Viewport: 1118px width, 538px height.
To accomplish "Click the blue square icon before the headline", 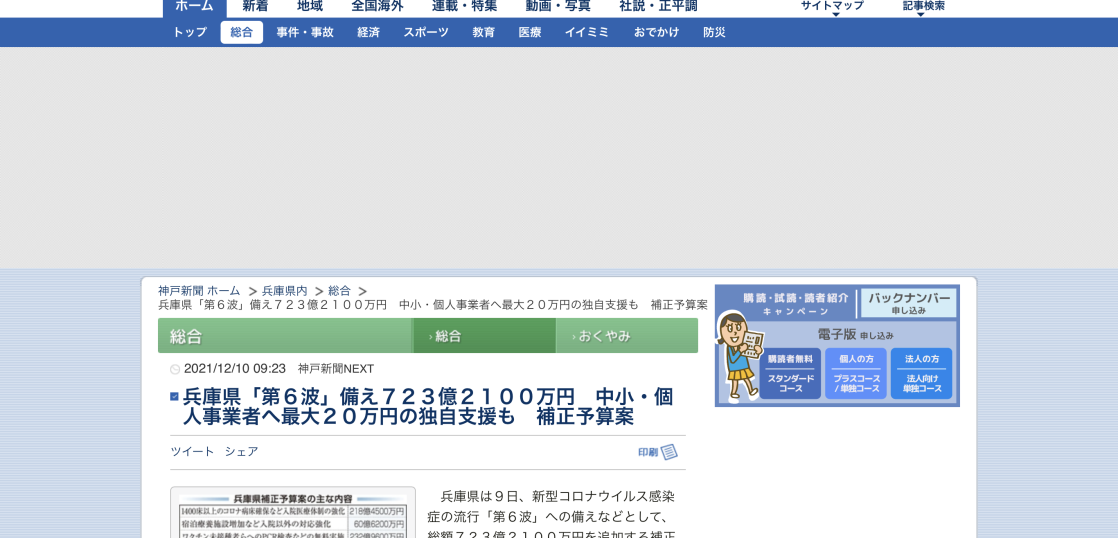I will point(174,397).
